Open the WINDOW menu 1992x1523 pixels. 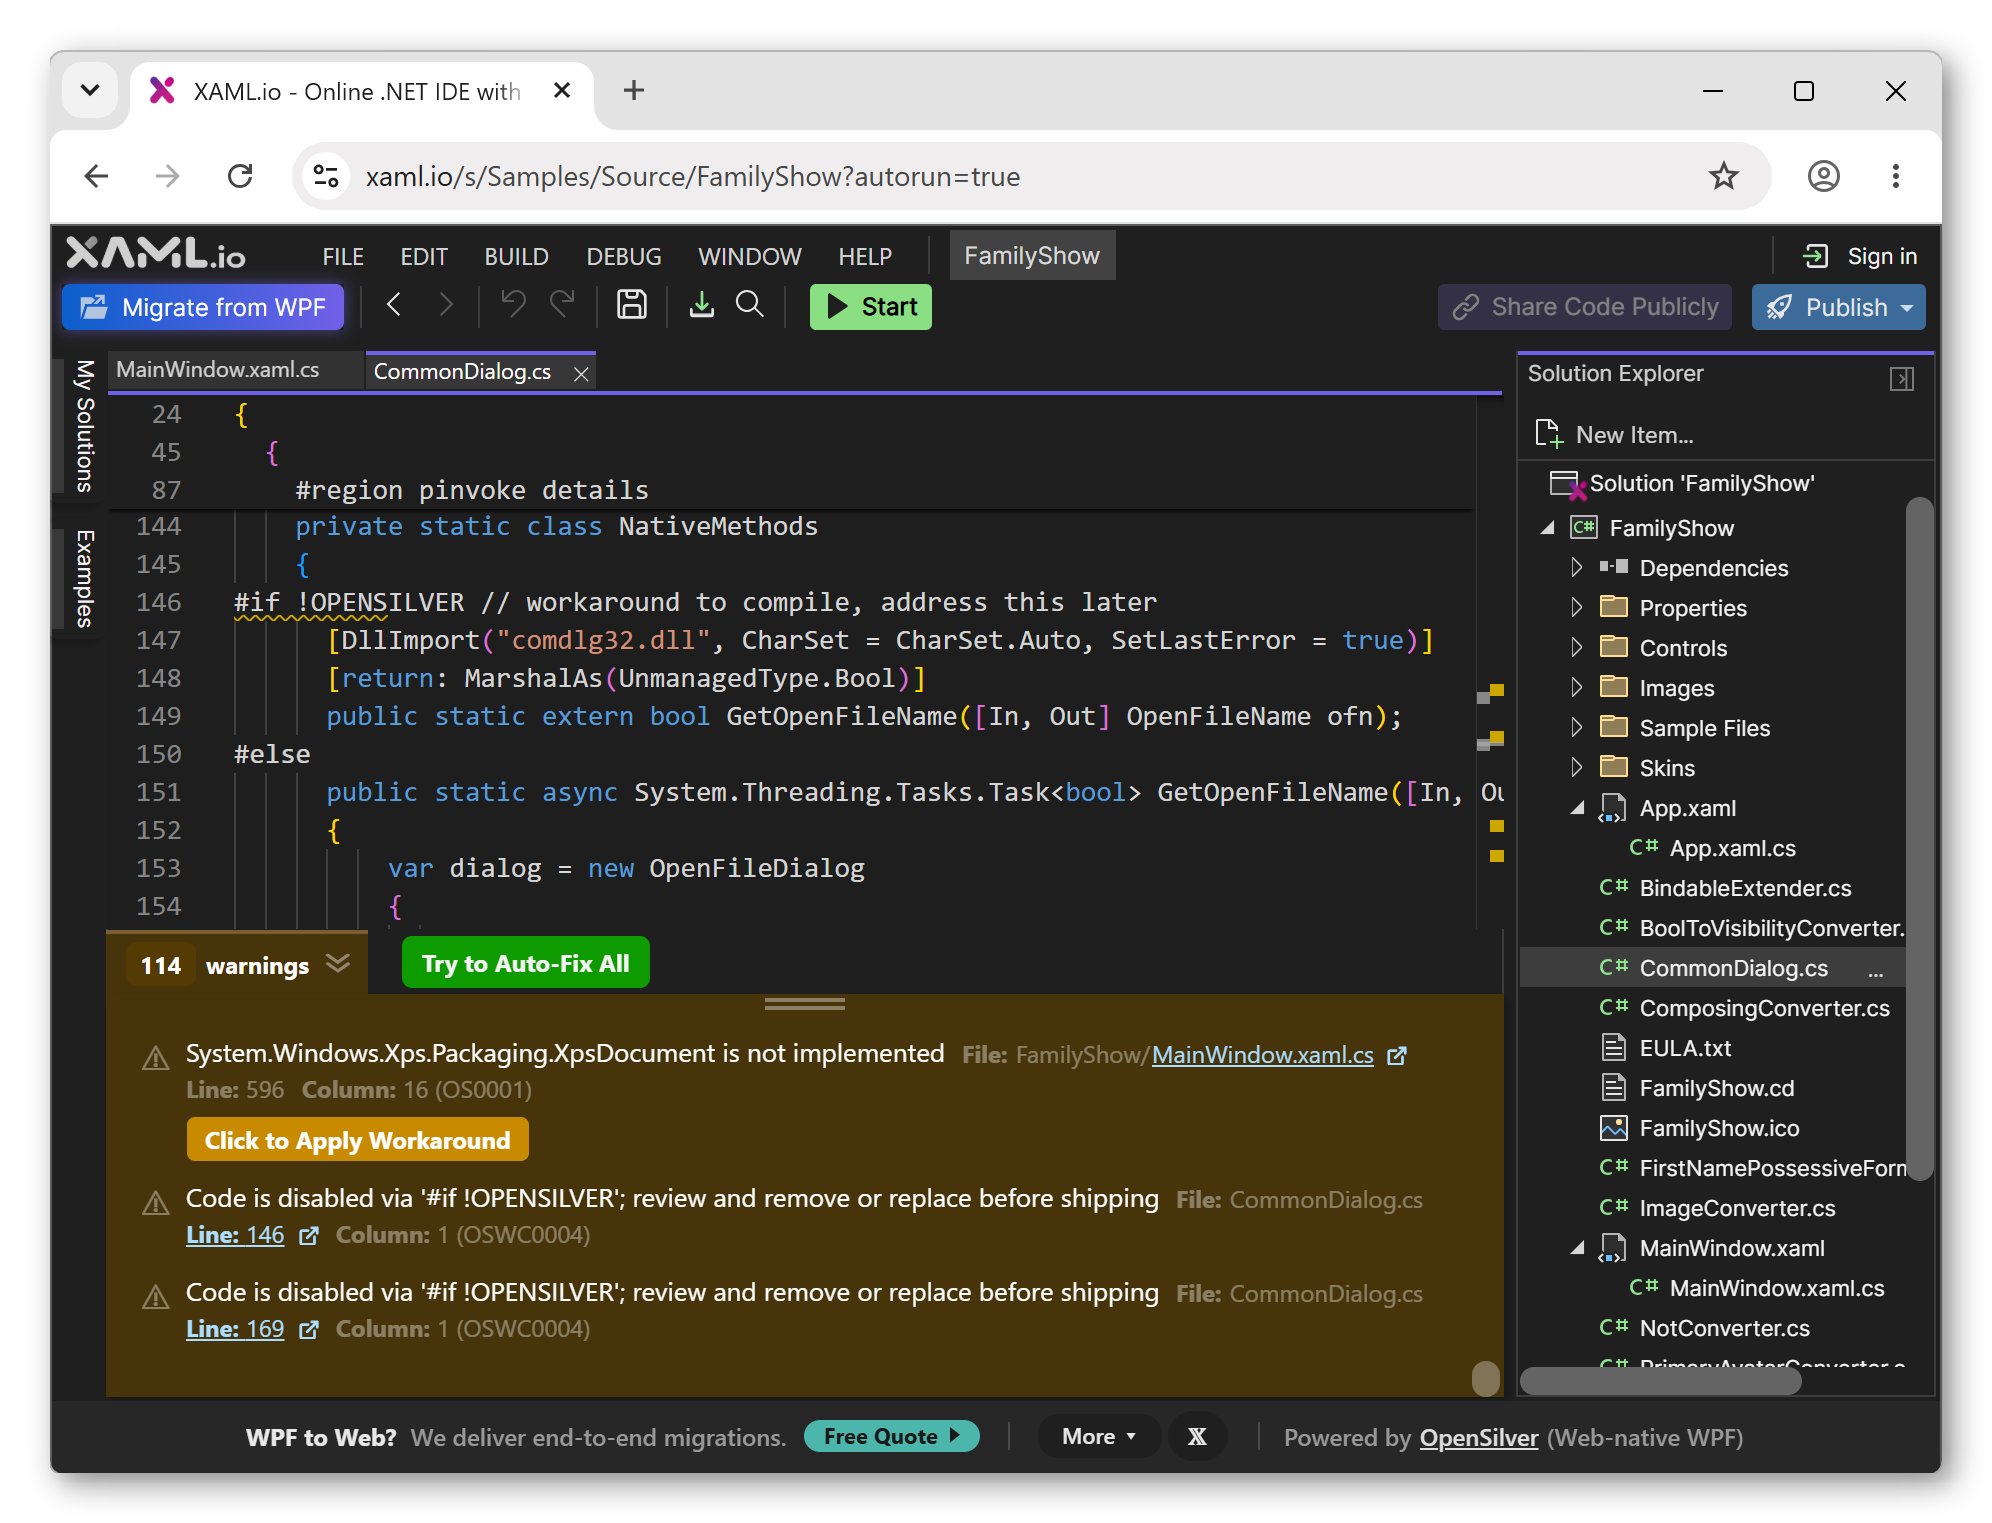coord(750,257)
